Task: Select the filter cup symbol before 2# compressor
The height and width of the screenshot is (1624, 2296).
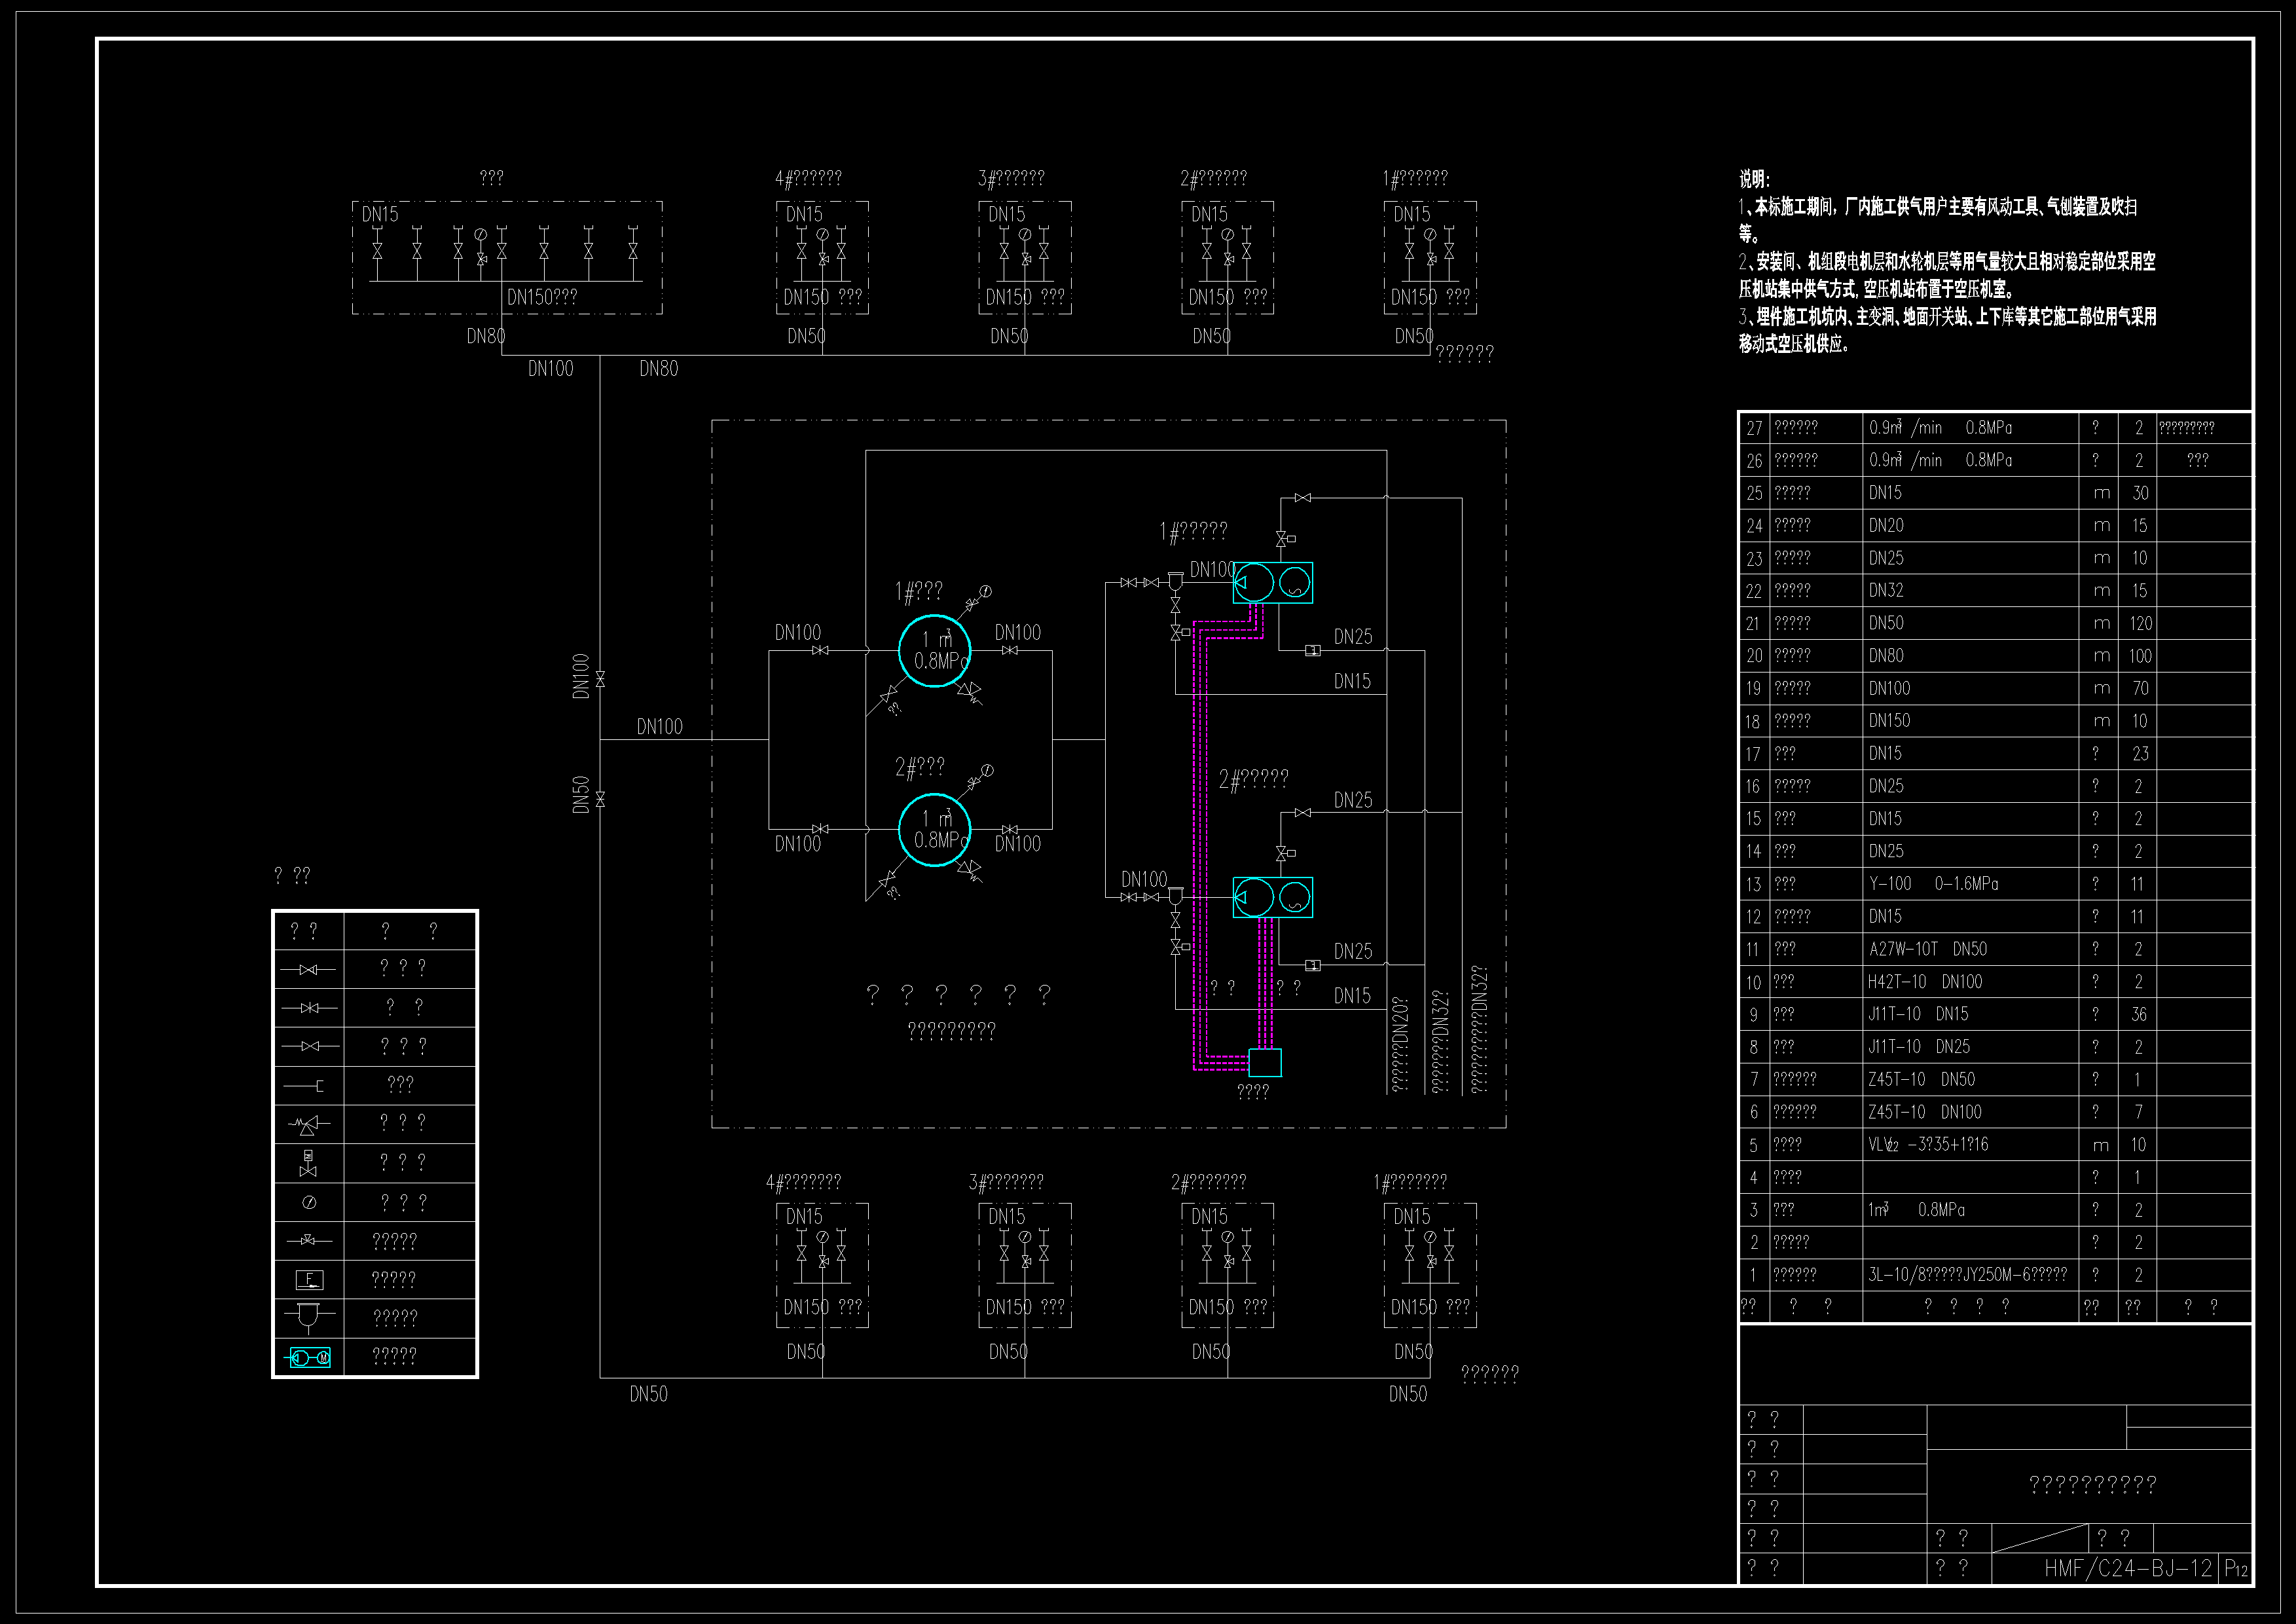Action: 1176,897
